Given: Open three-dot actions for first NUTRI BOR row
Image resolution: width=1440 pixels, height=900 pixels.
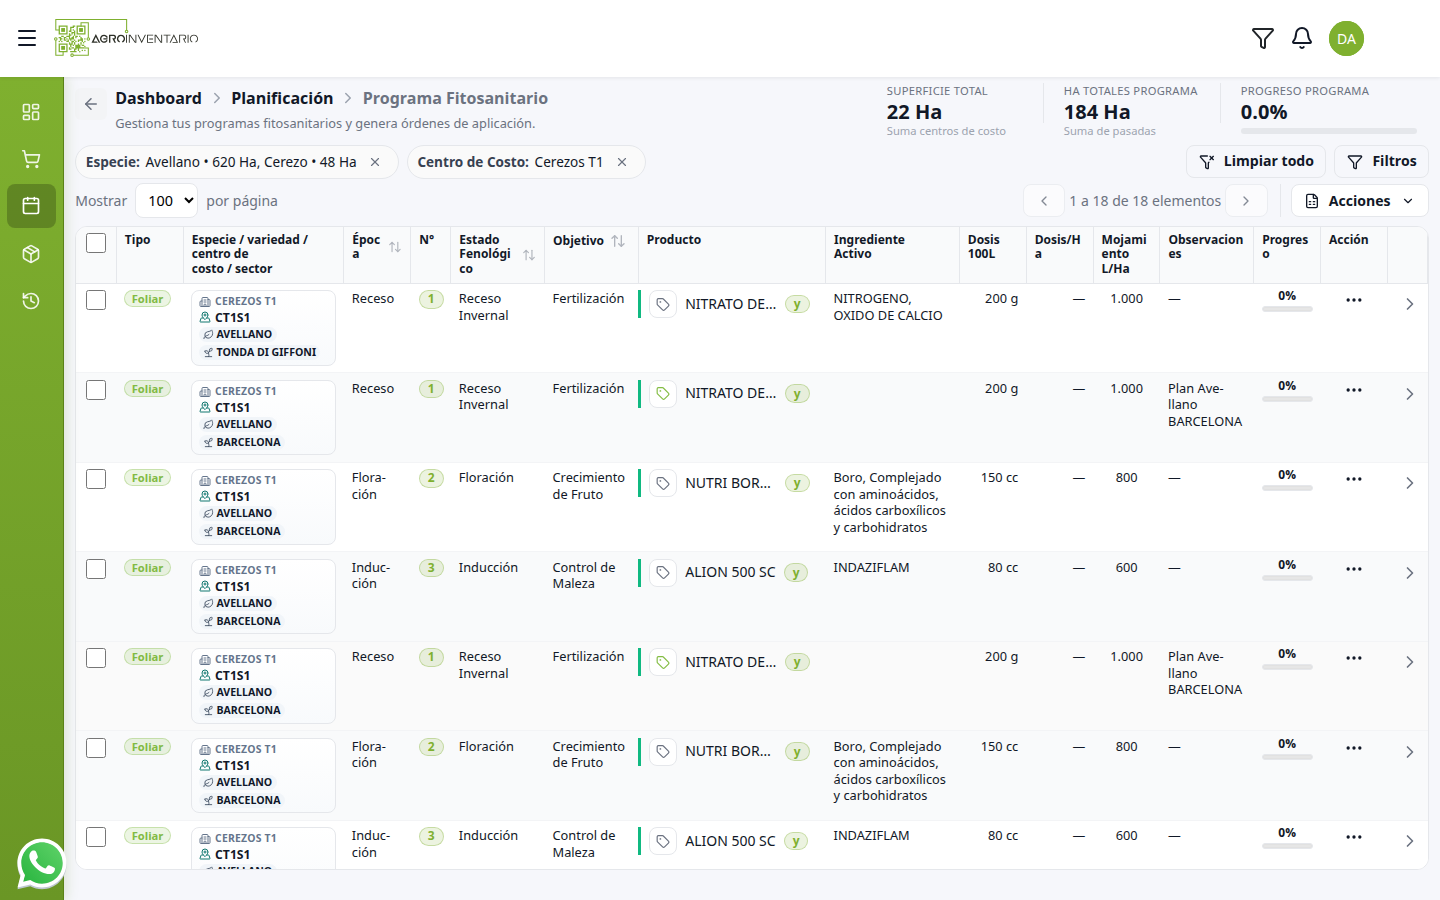Looking at the screenshot, I should pyautogui.click(x=1354, y=479).
